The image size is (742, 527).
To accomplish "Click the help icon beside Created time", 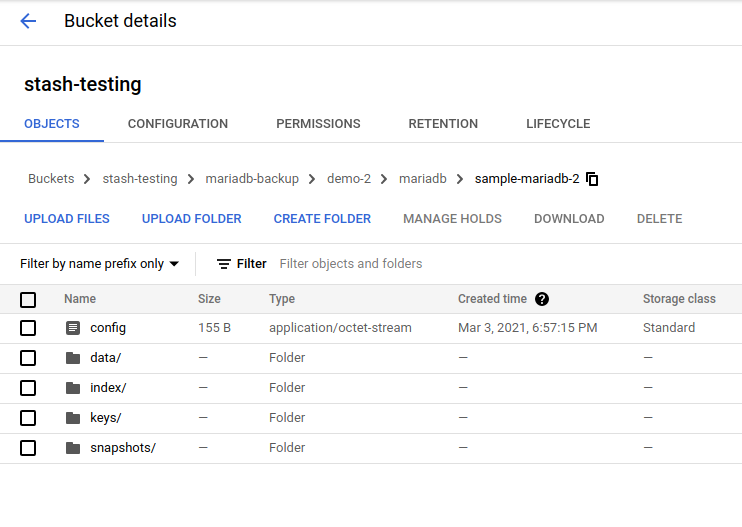I will tap(542, 299).
